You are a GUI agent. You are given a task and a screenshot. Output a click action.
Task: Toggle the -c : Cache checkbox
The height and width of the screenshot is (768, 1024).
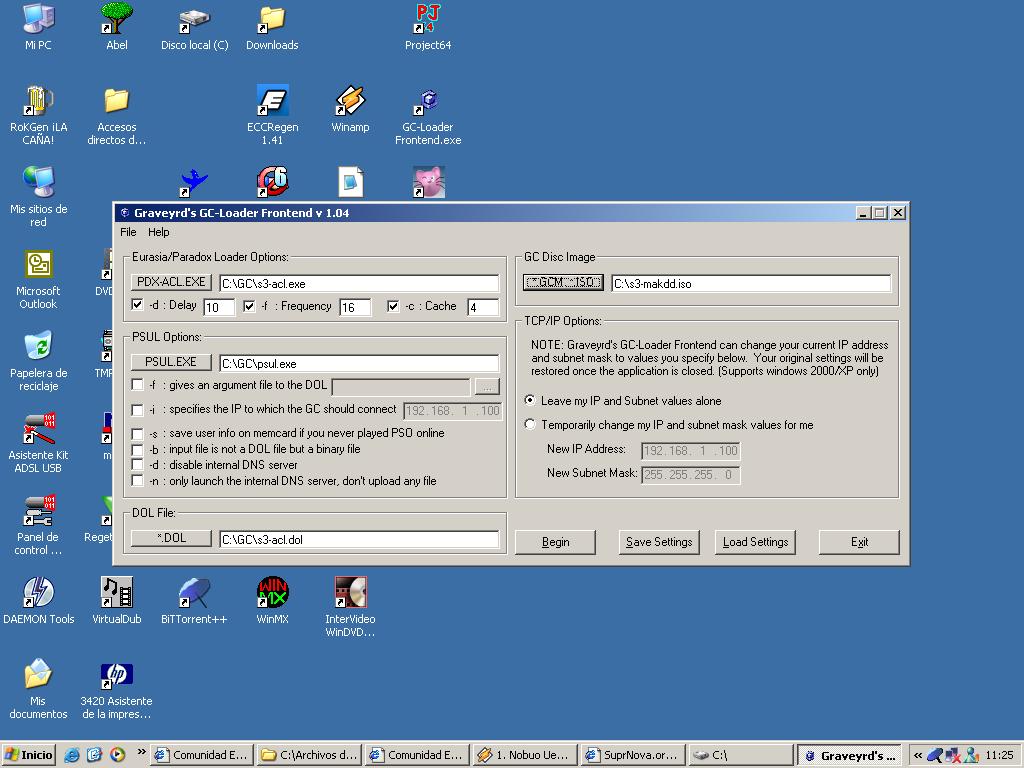[x=393, y=306]
